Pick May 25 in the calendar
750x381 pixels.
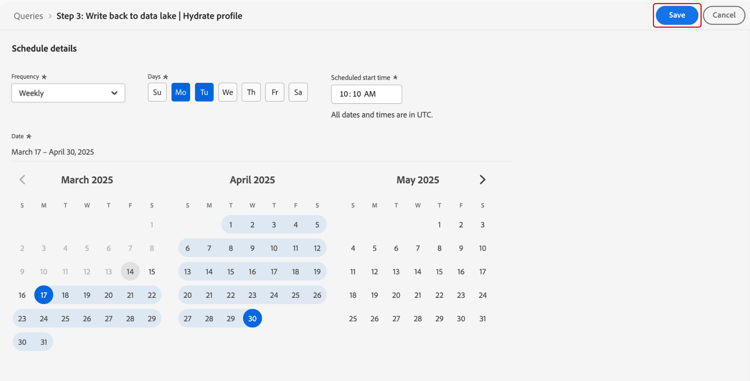(x=353, y=319)
